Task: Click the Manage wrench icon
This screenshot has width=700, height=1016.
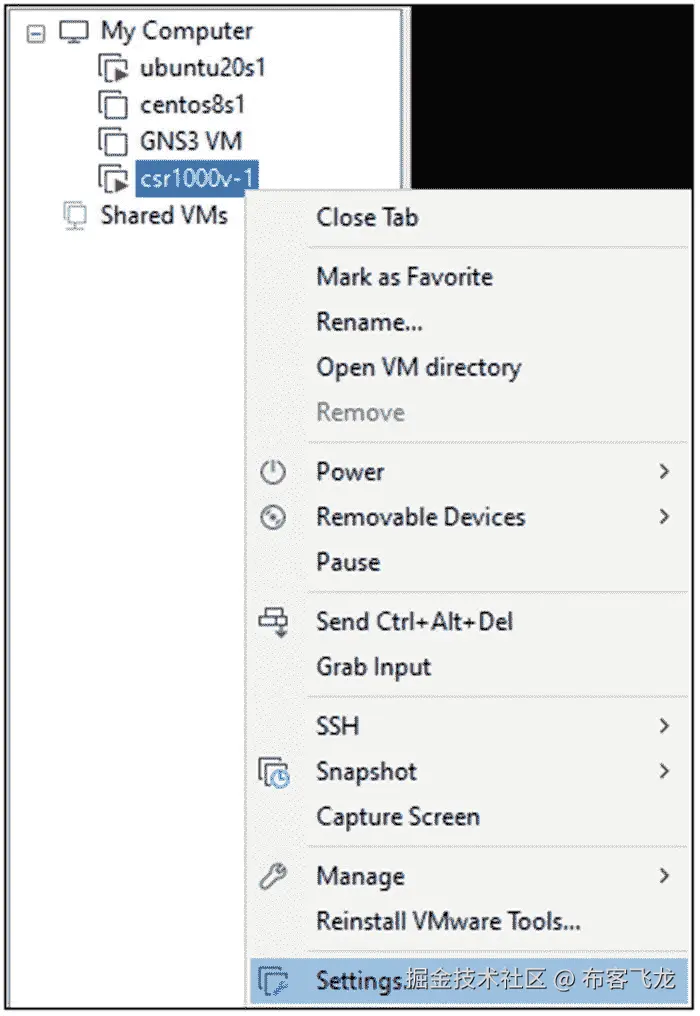Action: point(273,877)
